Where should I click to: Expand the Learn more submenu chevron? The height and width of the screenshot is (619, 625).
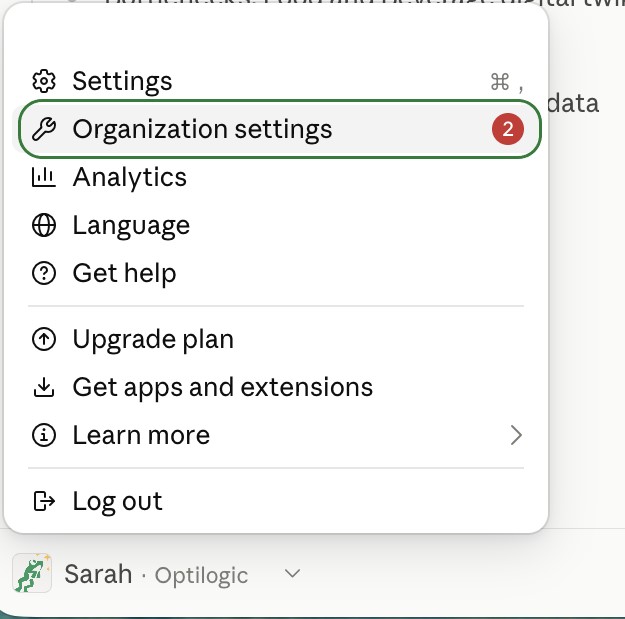point(516,435)
